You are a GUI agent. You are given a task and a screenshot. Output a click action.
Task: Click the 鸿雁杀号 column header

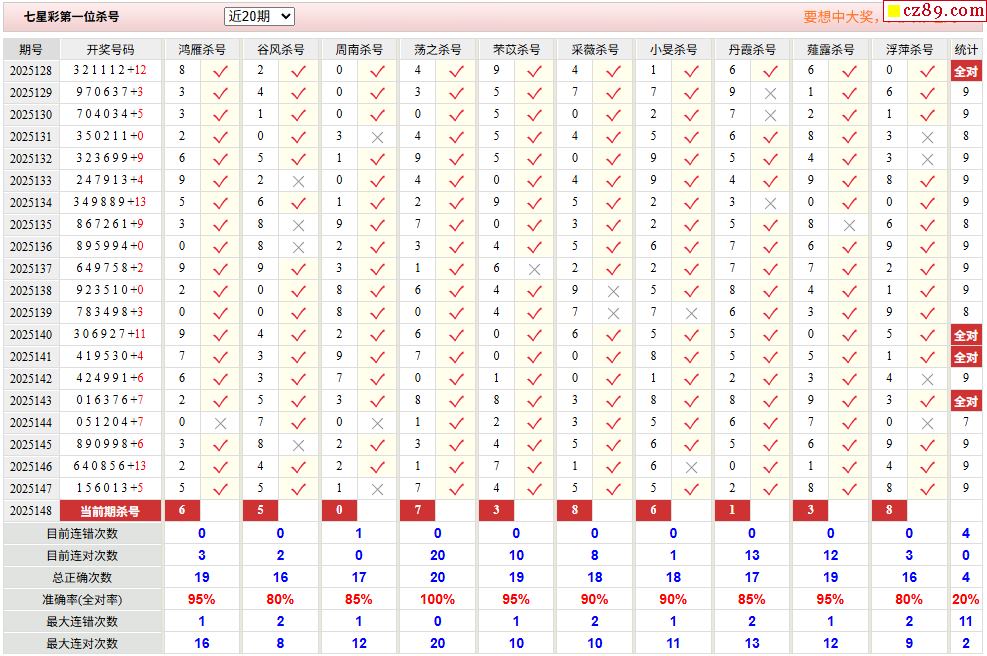click(x=201, y=49)
